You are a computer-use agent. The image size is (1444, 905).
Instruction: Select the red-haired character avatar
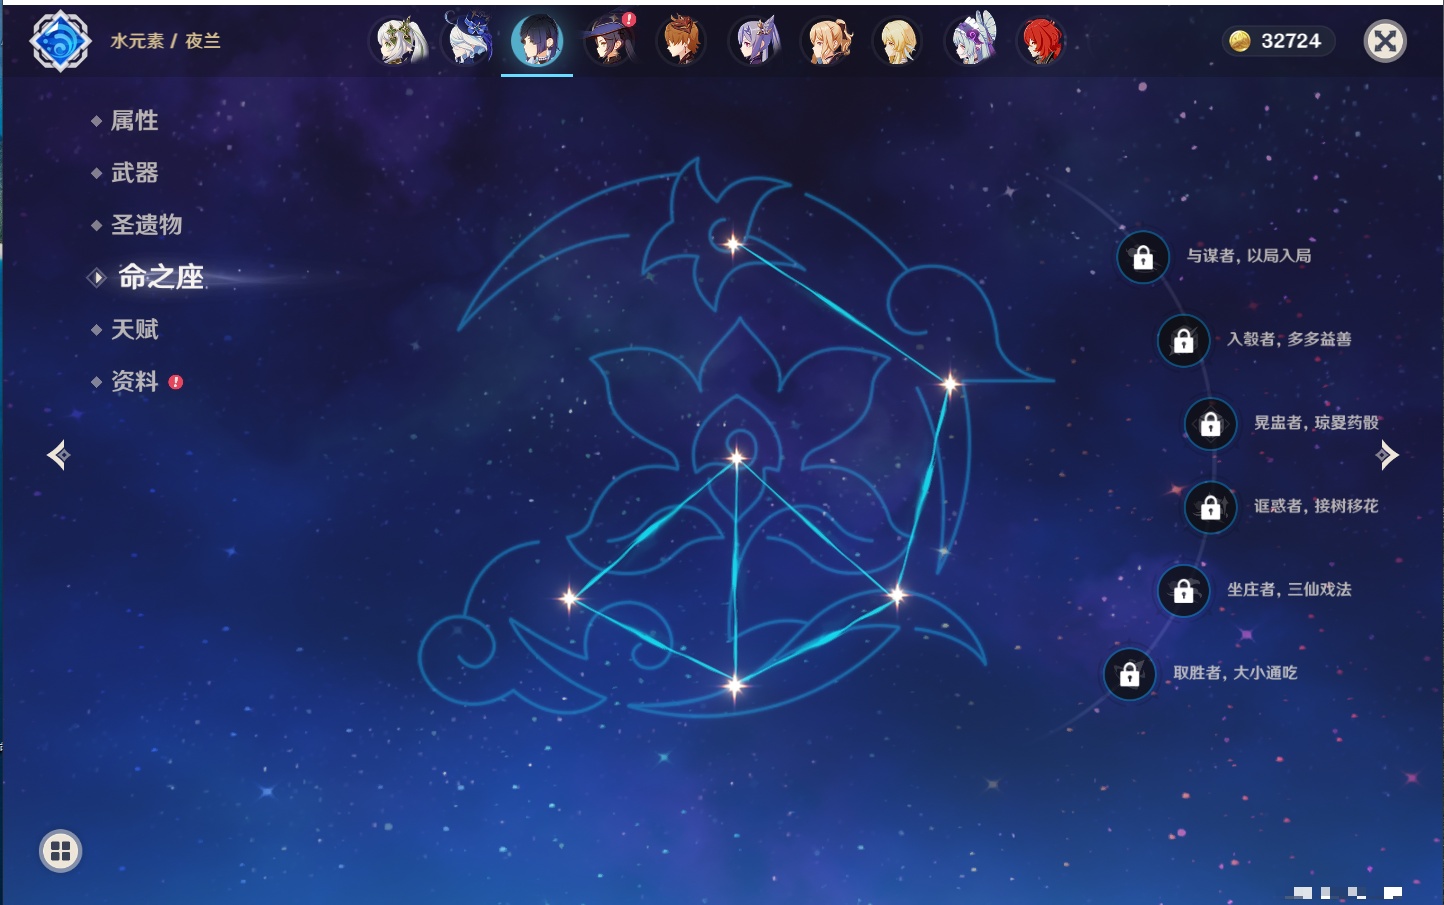(1041, 41)
